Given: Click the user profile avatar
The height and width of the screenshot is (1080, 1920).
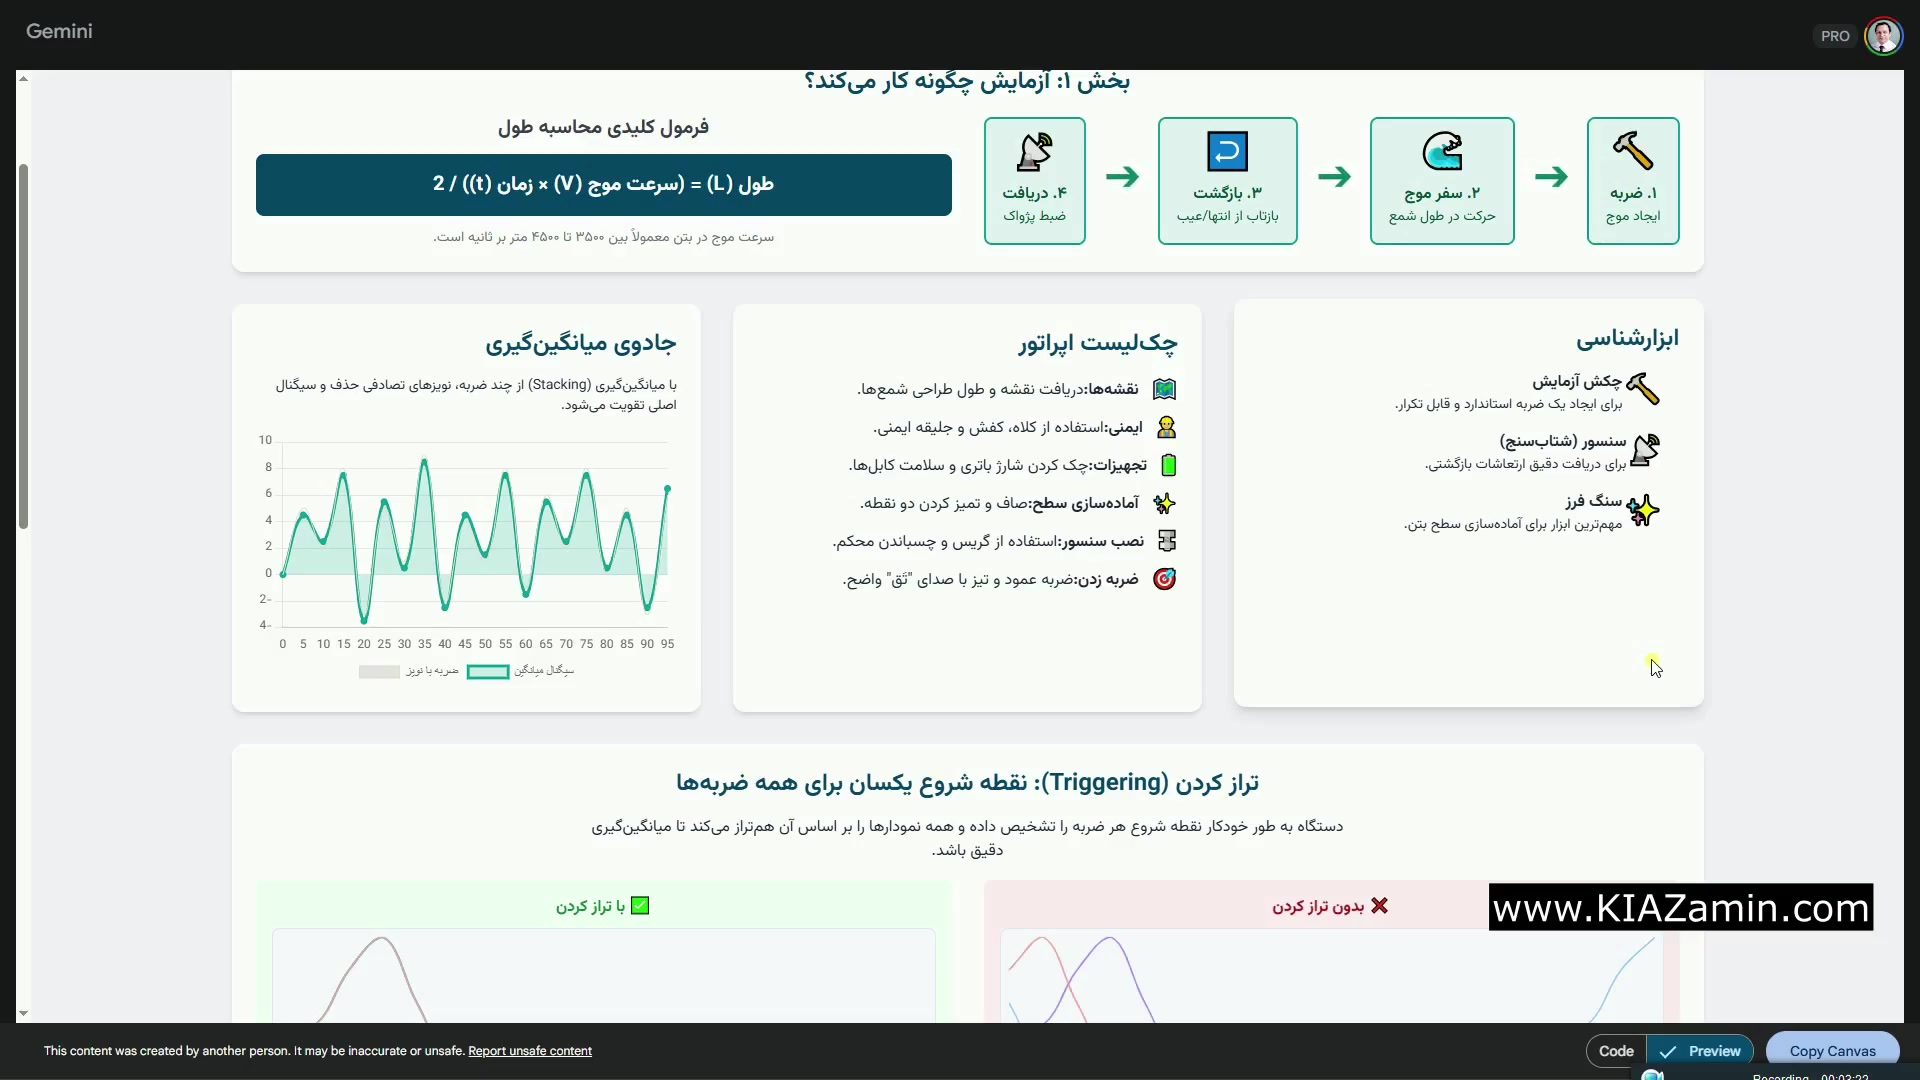Looking at the screenshot, I should [1883, 36].
